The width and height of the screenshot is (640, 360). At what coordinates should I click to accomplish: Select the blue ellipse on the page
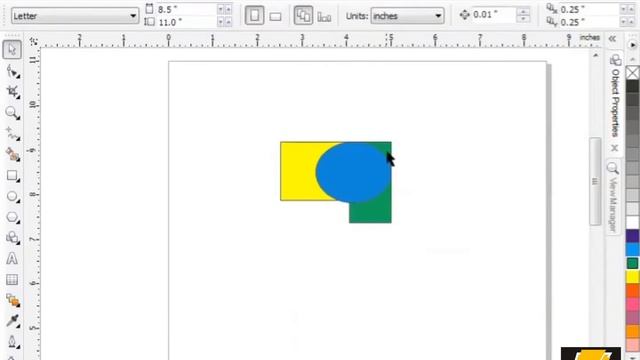pos(353,173)
